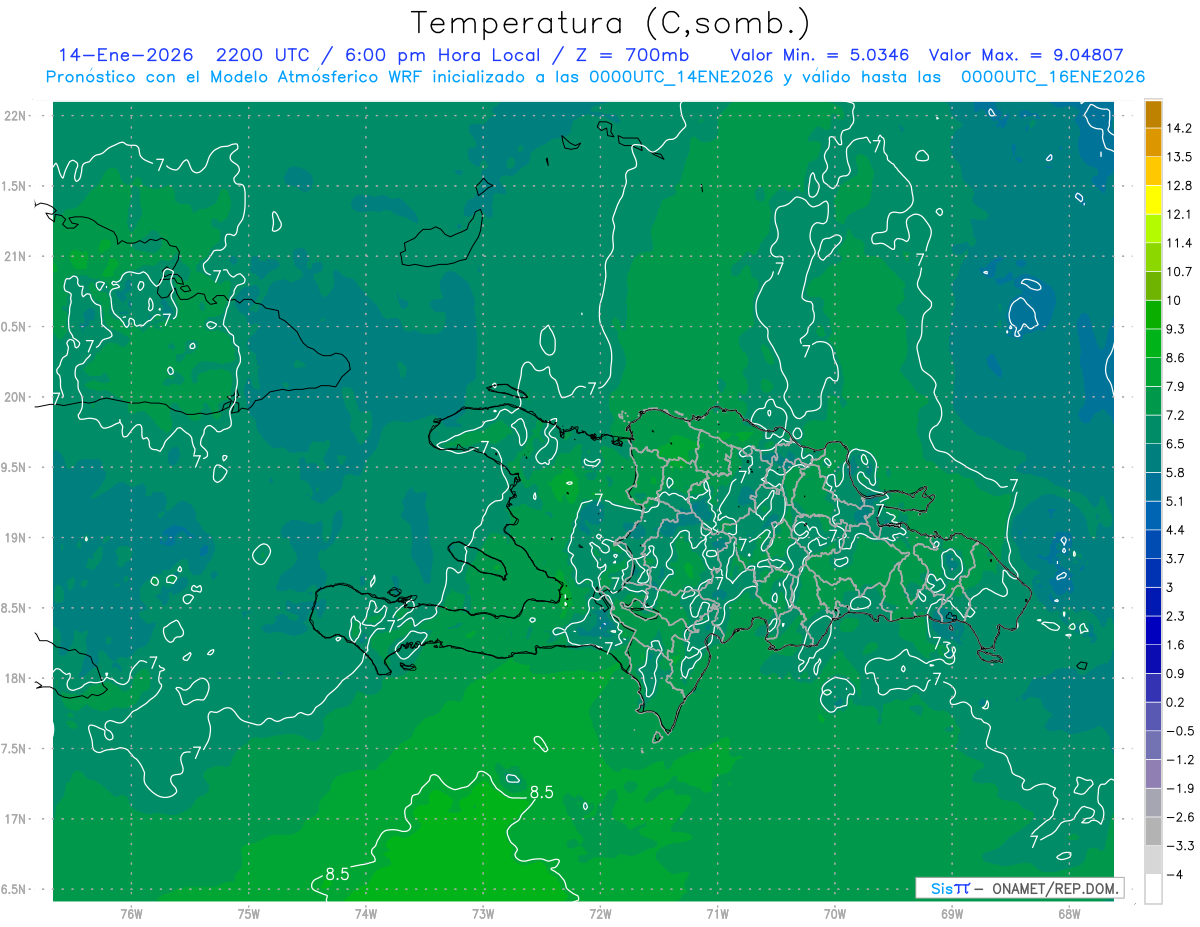This screenshot has width=1200, height=927.
Task: Click the "21N" latitude axis label
Action: (x=15, y=257)
